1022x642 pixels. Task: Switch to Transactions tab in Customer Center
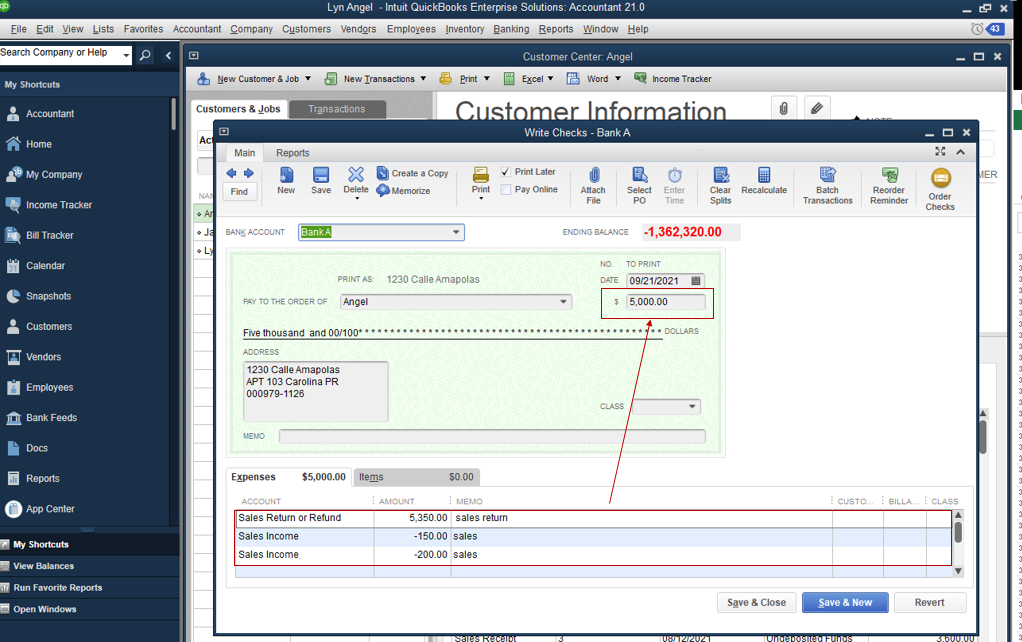pos(337,109)
